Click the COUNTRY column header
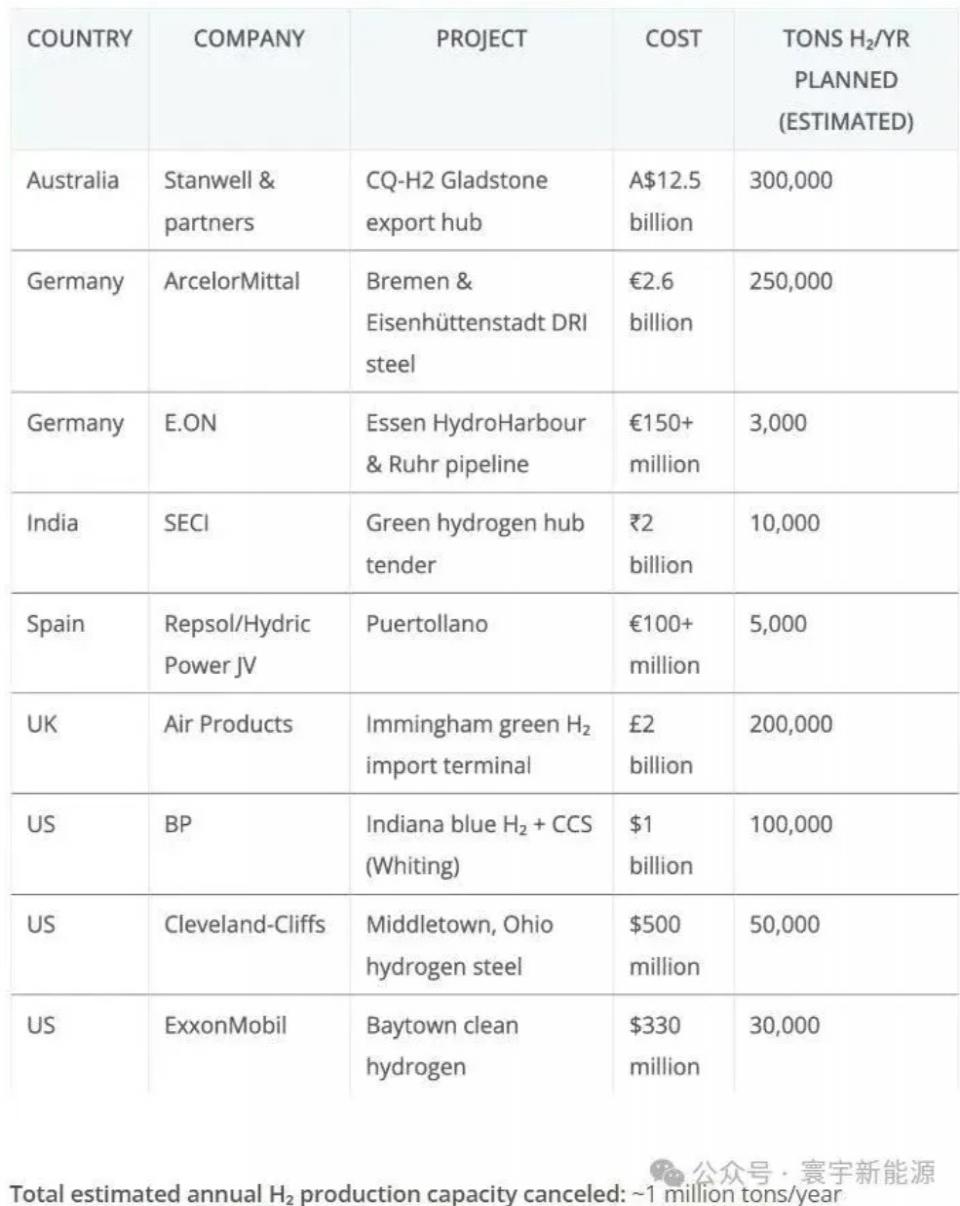960x1206 pixels. [80, 39]
